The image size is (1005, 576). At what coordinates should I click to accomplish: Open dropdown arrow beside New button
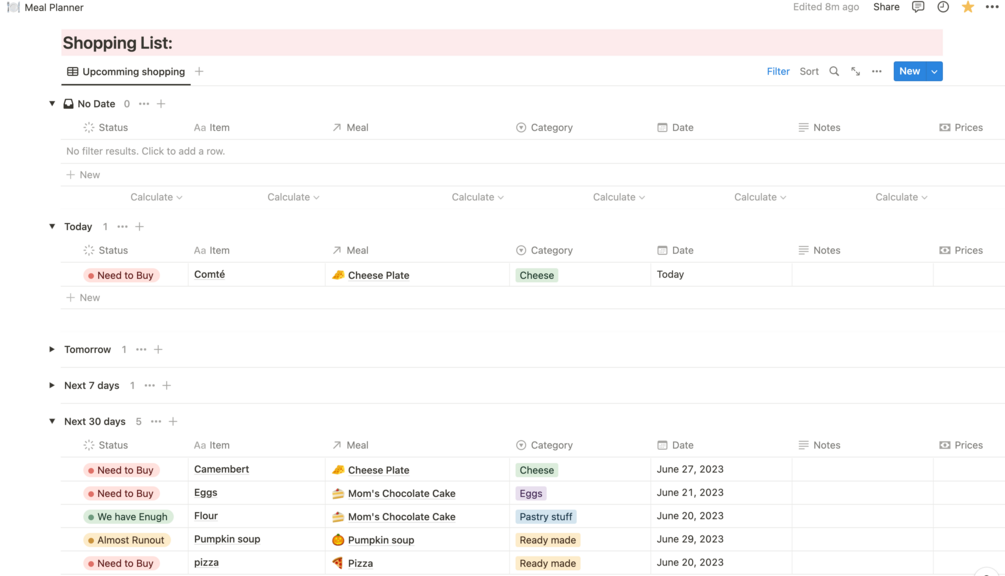coord(934,71)
